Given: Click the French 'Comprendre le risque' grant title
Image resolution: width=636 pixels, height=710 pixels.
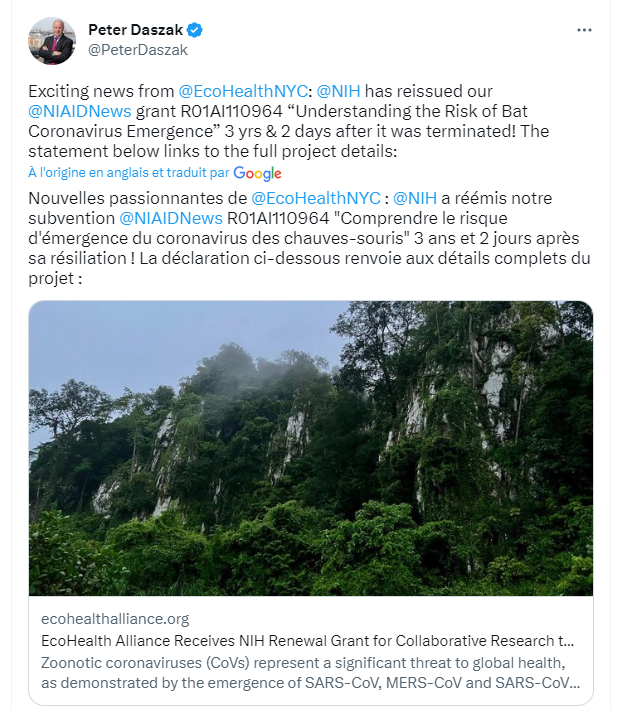Looking at the screenshot, I should pyautogui.click(x=400, y=218).
